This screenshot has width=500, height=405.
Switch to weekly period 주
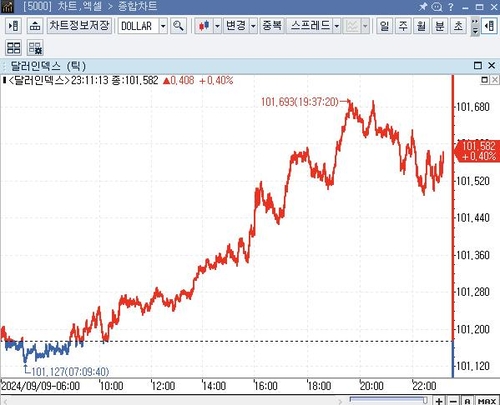coord(403,26)
